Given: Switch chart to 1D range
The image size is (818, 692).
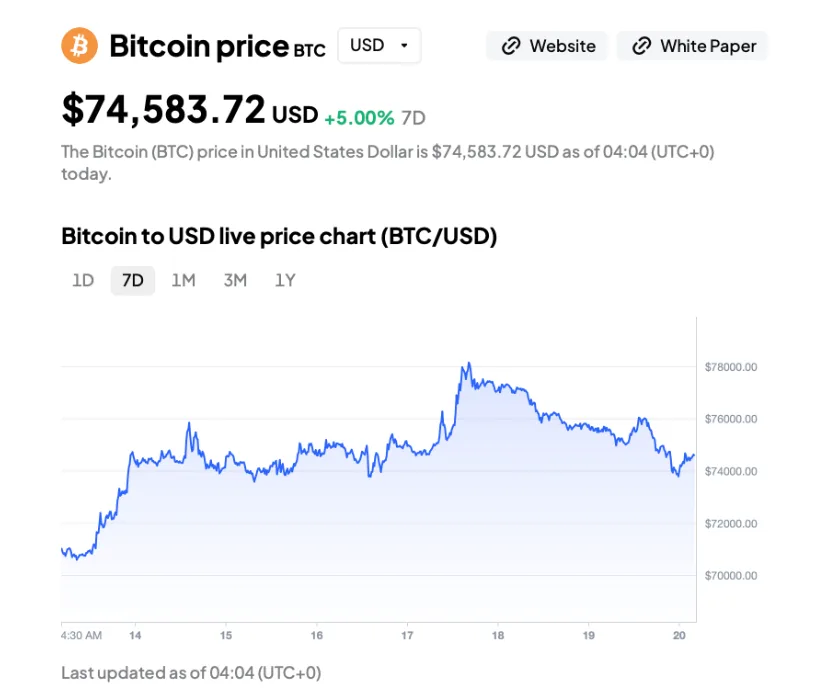Looking at the screenshot, I should click(83, 280).
